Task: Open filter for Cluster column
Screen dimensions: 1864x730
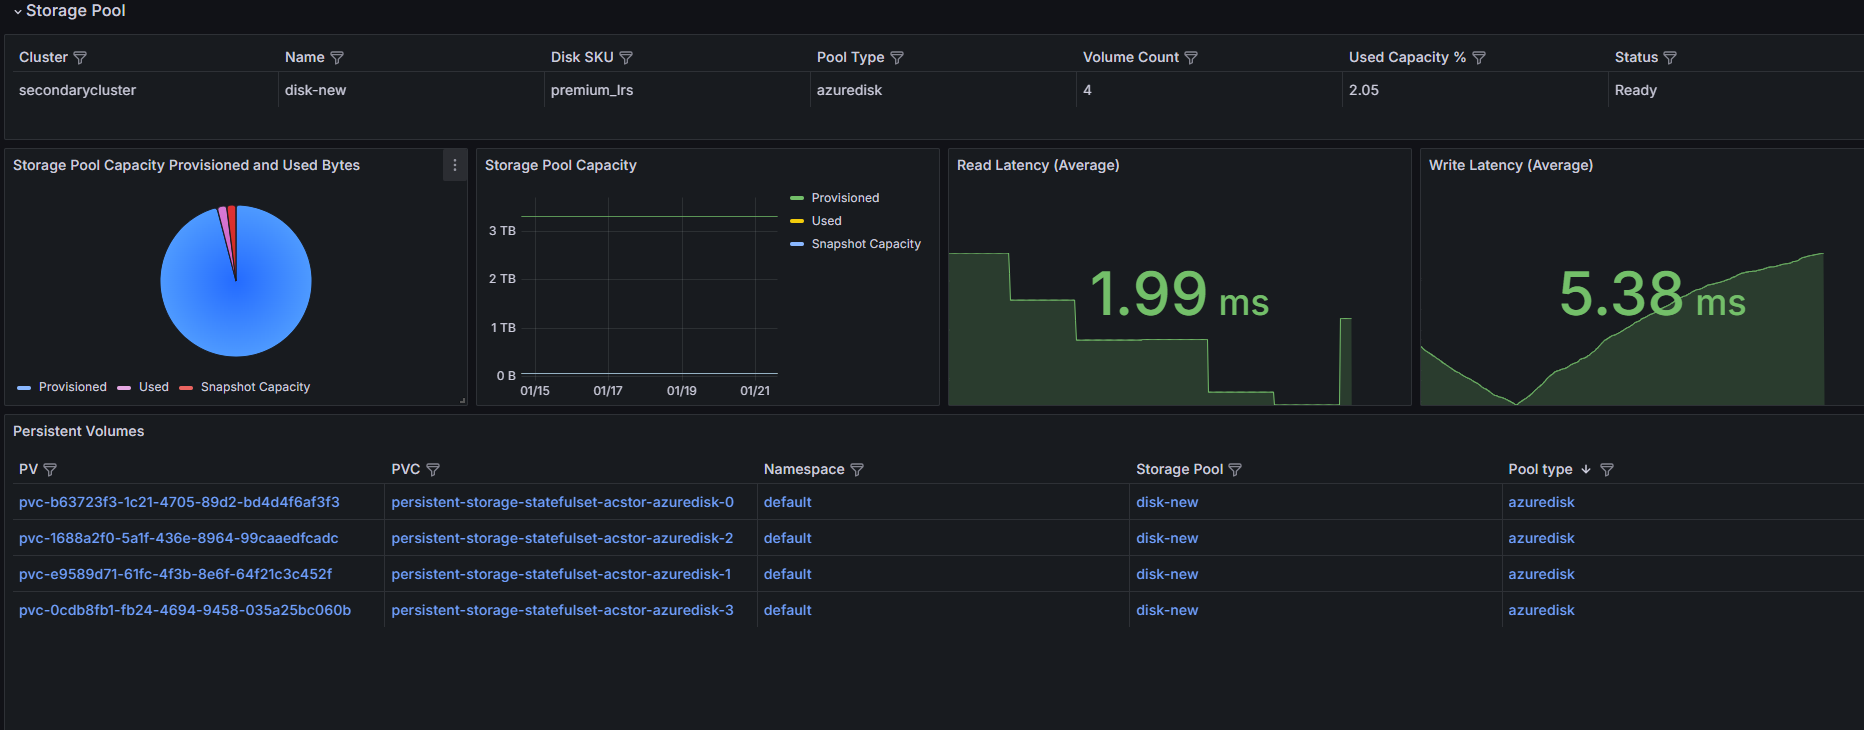Action: click(x=80, y=58)
